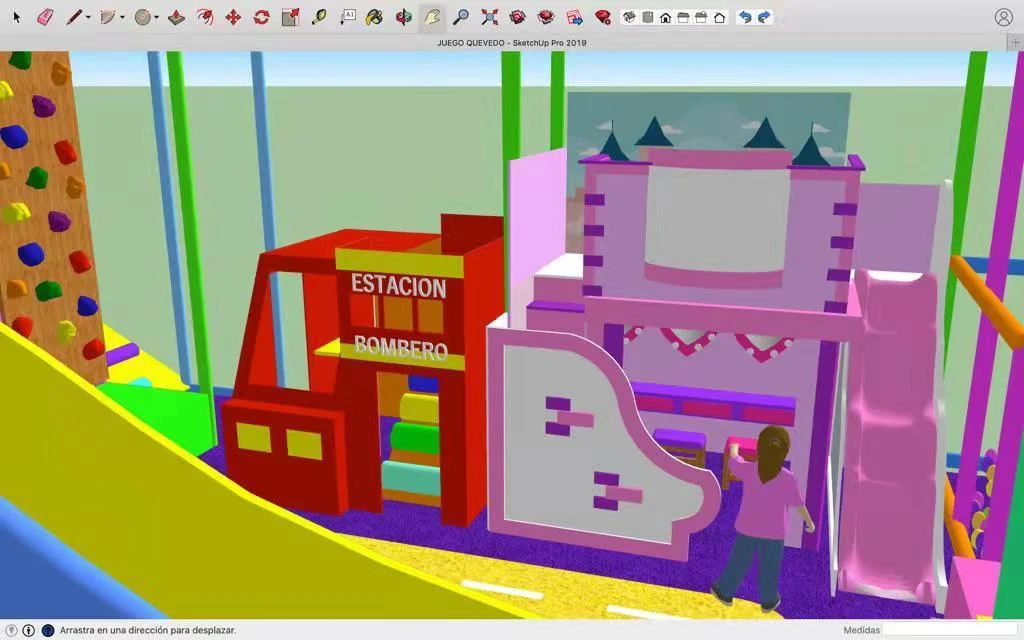
Task: Pick the Zoom magnifier tool
Action: pos(461,17)
